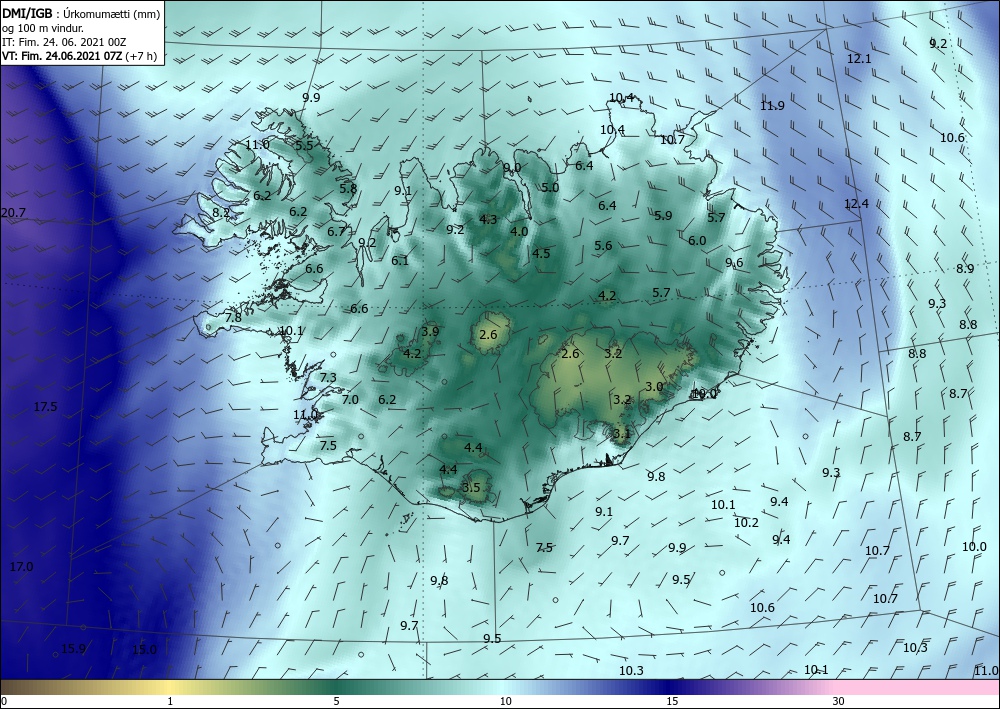Screen dimensions: 1000x709
Task: Click the value 17.5 on the map
Action: click(x=46, y=407)
